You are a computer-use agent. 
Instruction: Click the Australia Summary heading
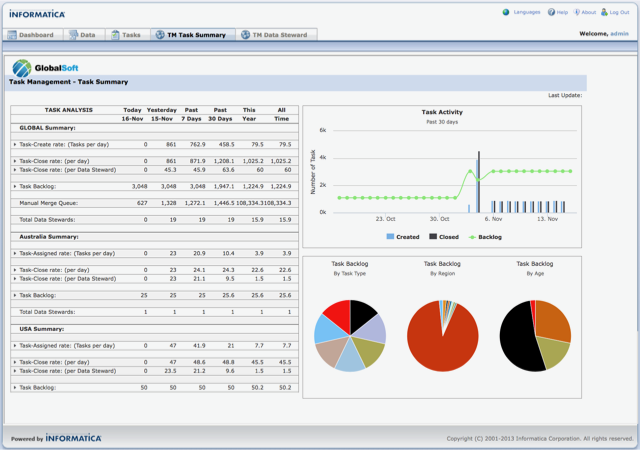coord(49,237)
